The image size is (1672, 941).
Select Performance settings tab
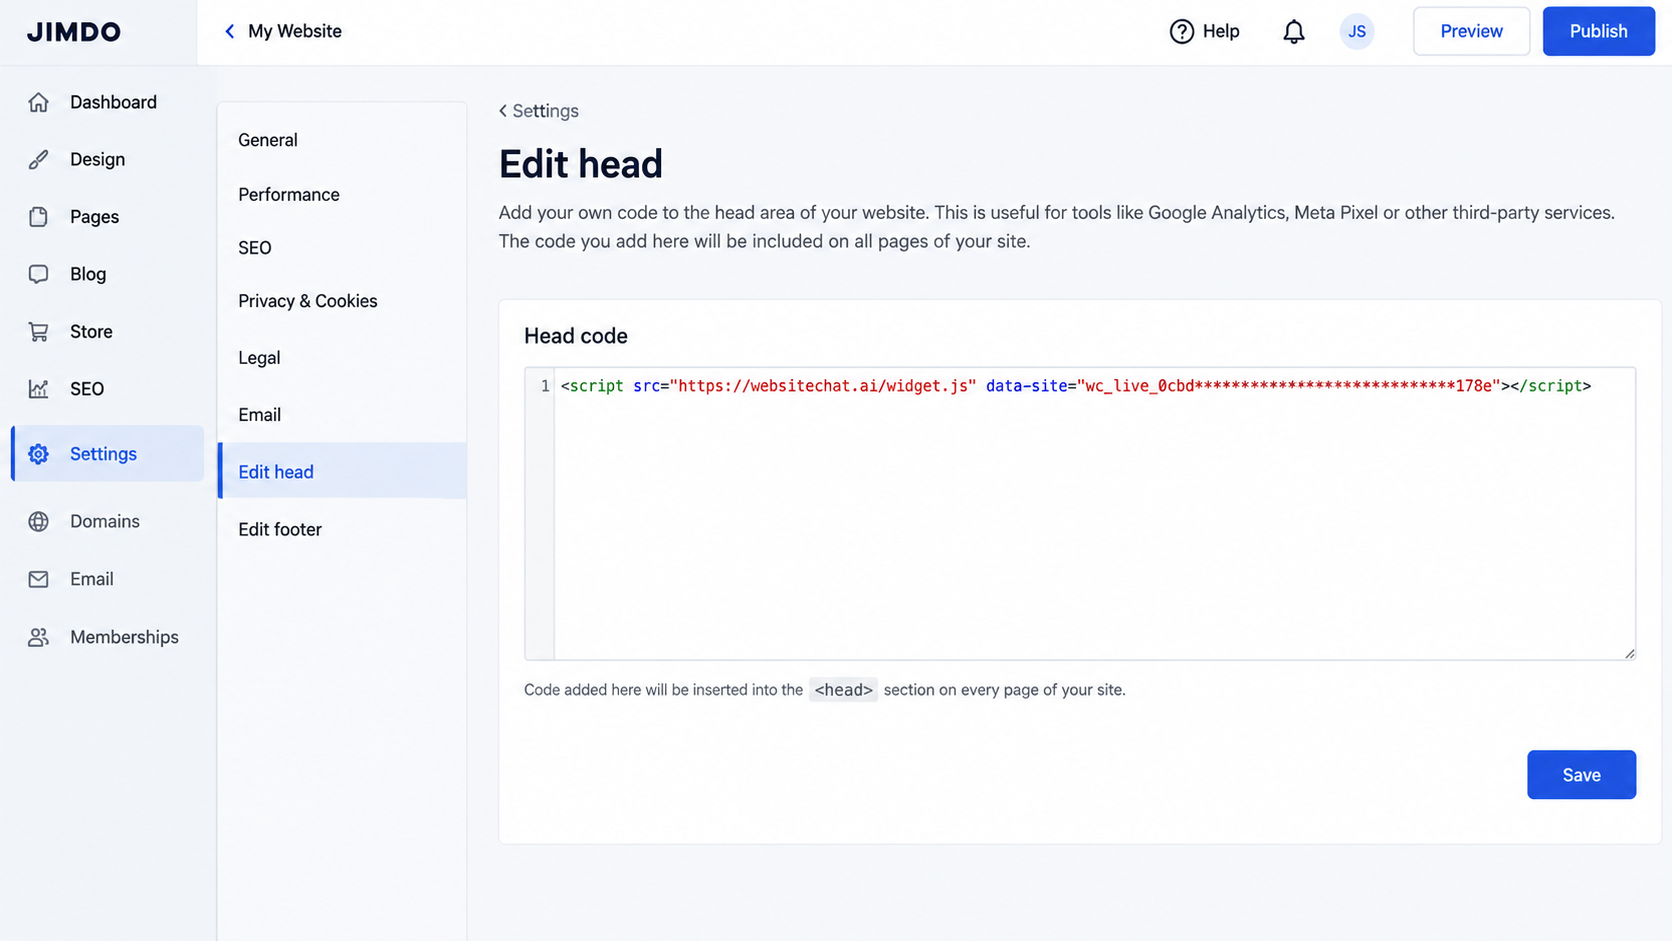pos(342,195)
